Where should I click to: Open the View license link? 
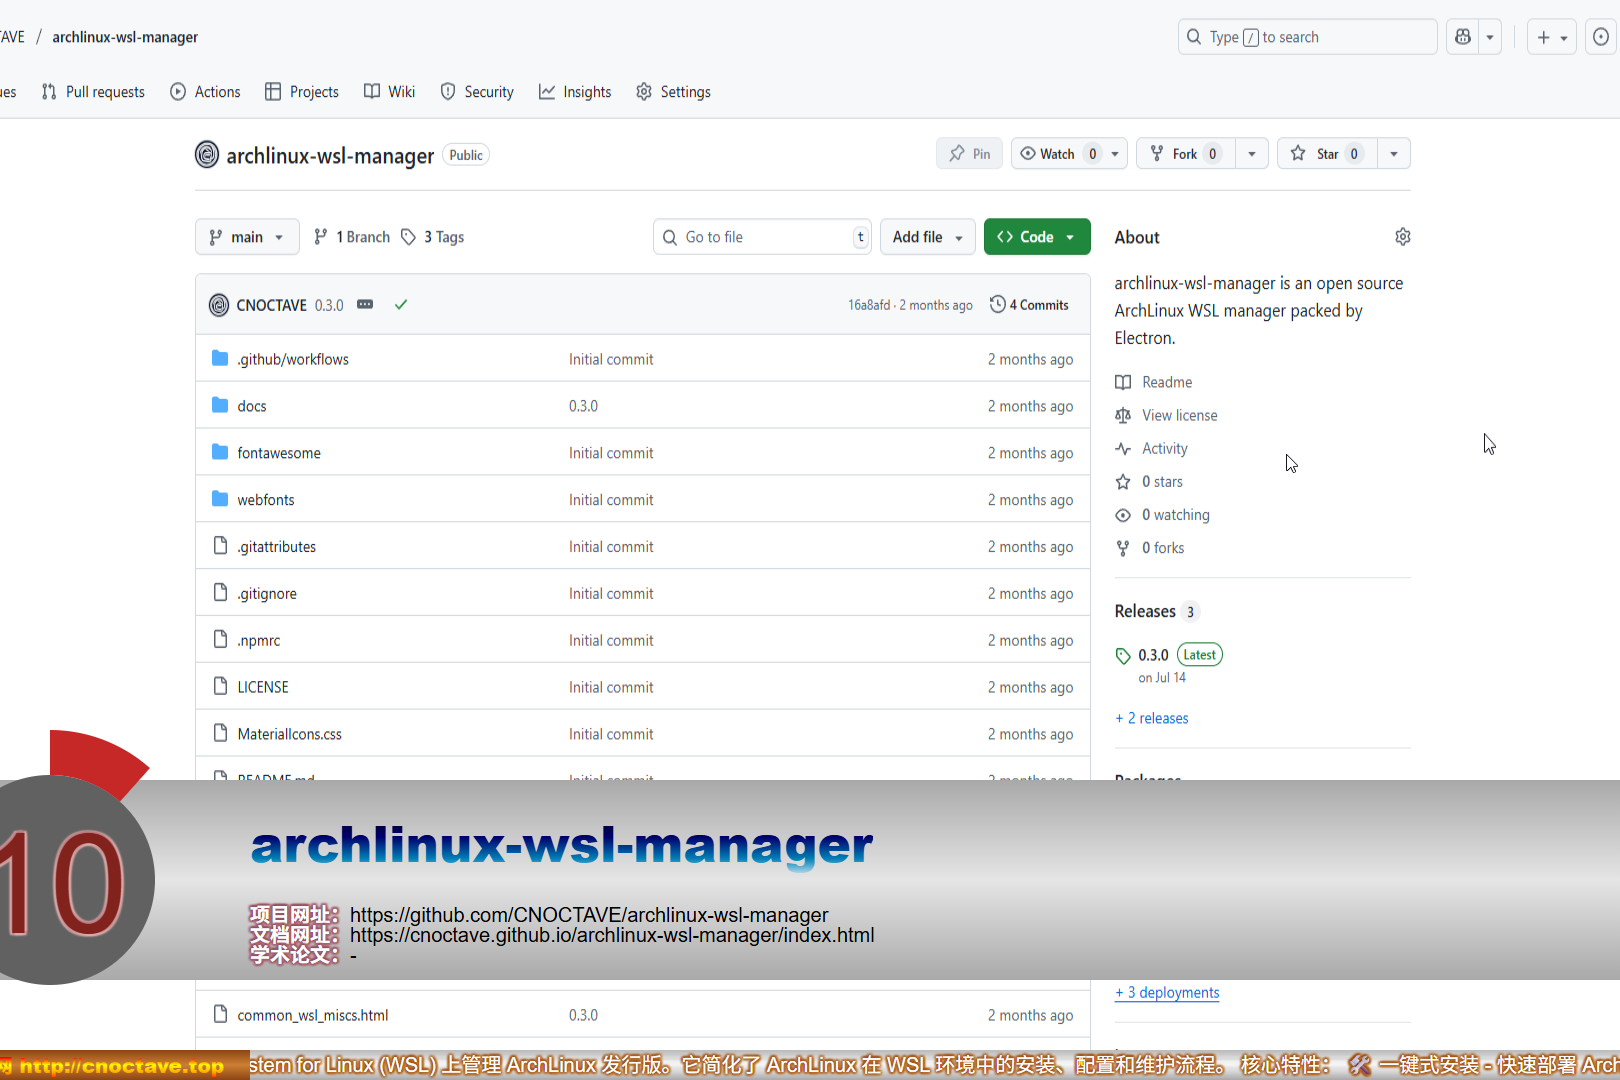tap(1179, 415)
